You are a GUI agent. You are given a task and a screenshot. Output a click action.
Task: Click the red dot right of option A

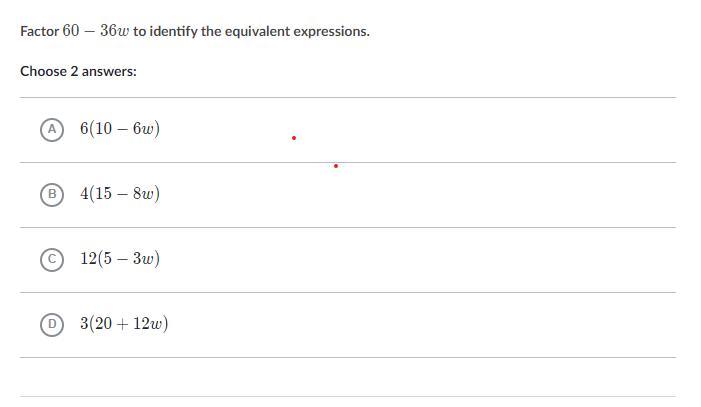click(x=293, y=138)
